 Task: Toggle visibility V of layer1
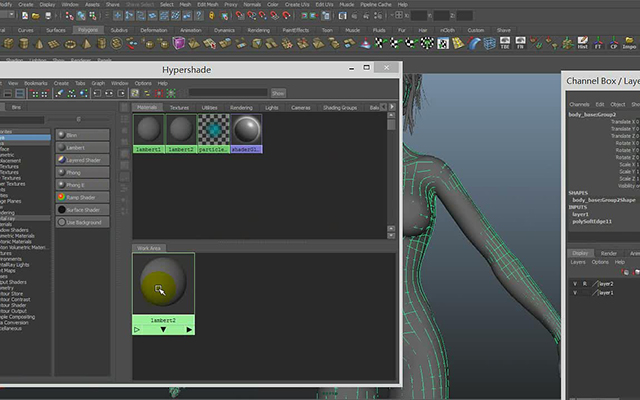[x=575, y=293]
